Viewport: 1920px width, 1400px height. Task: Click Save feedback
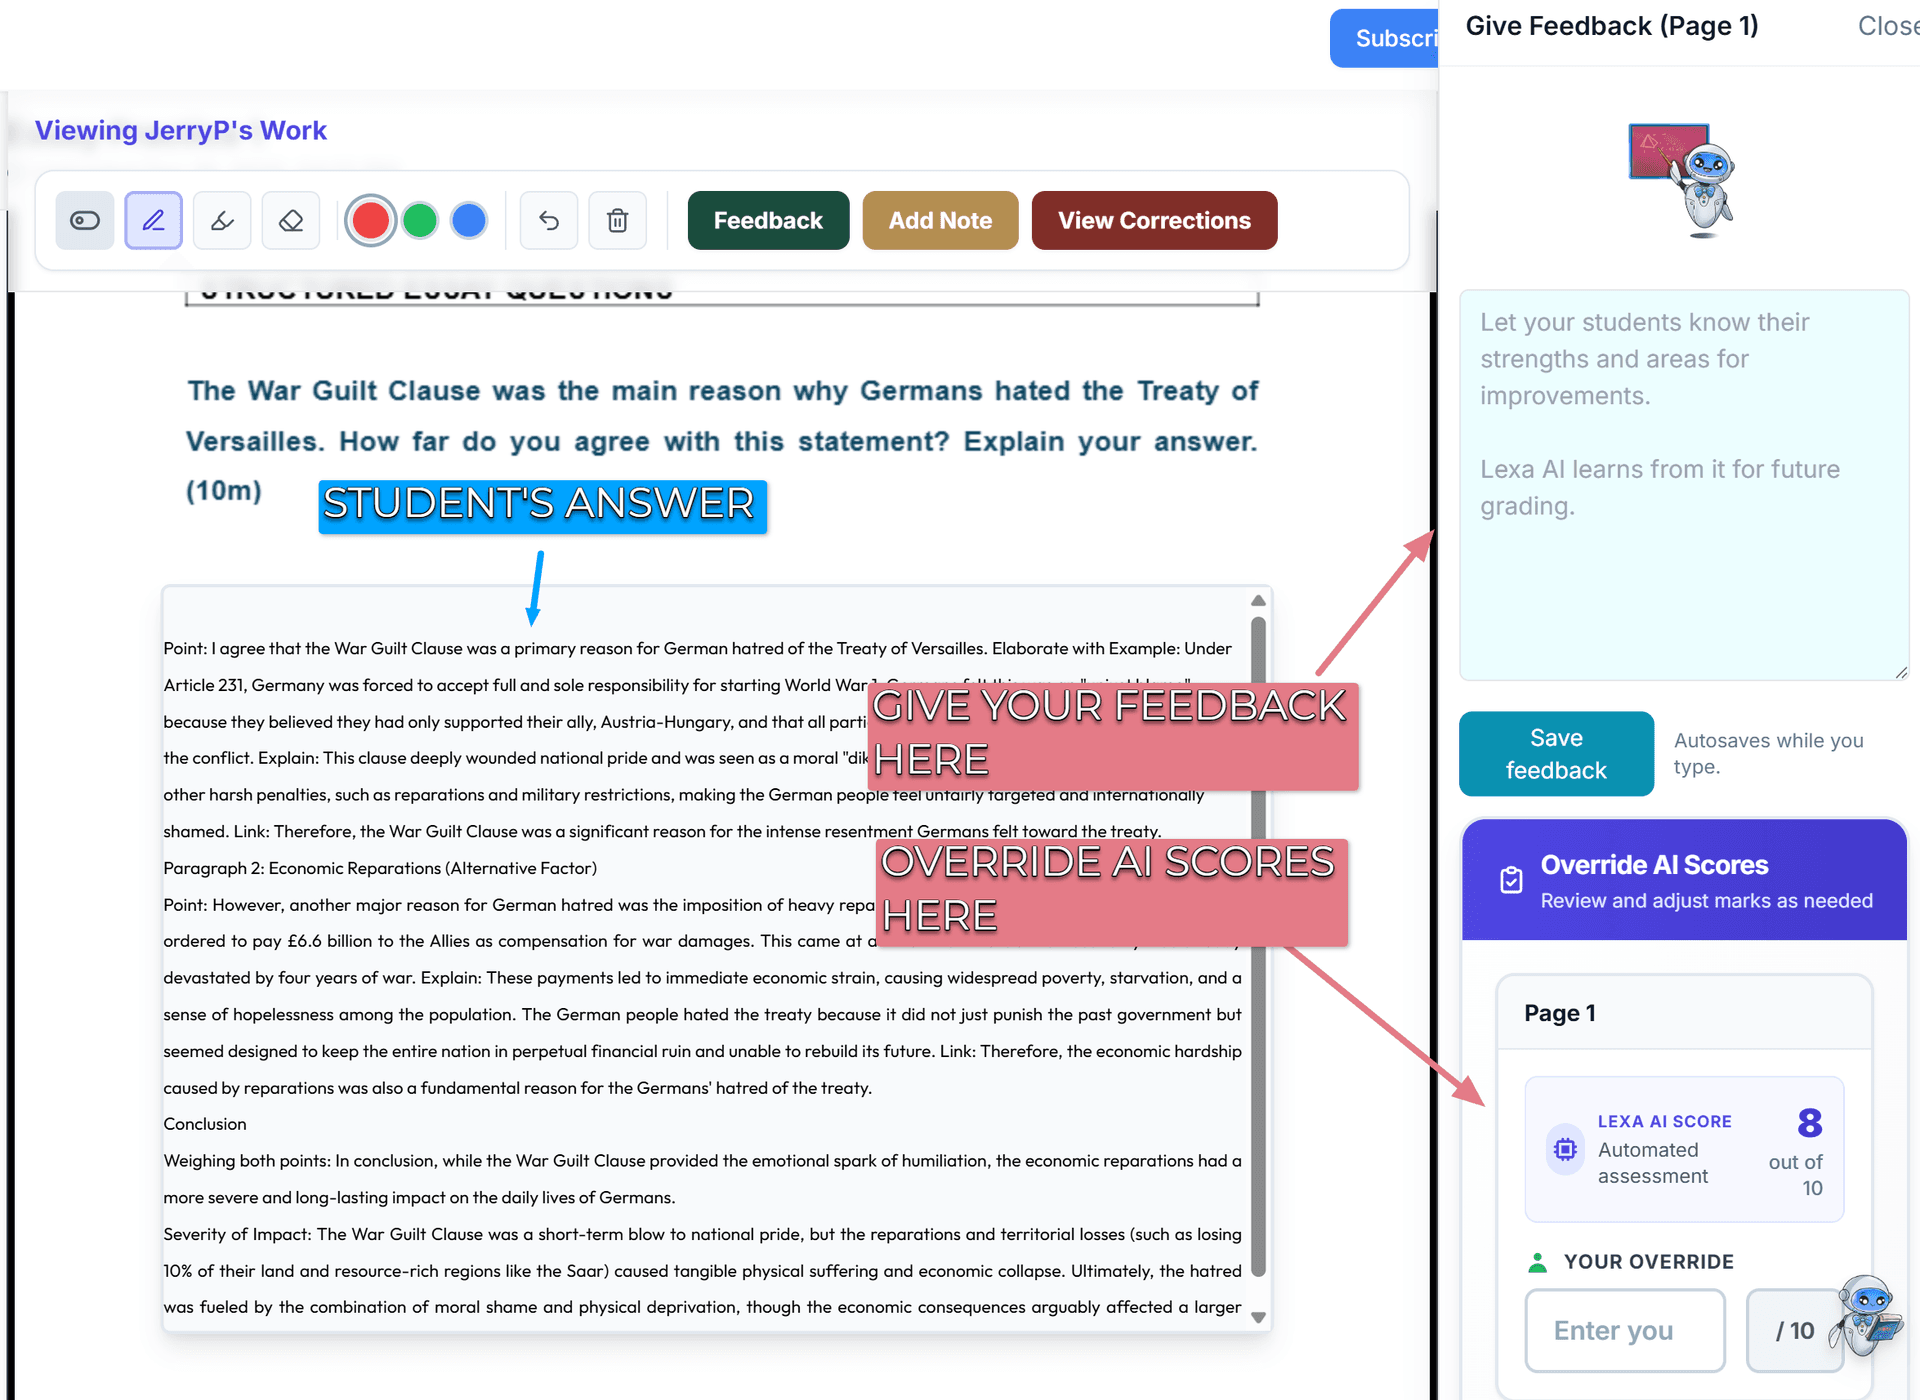(x=1556, y=754)
